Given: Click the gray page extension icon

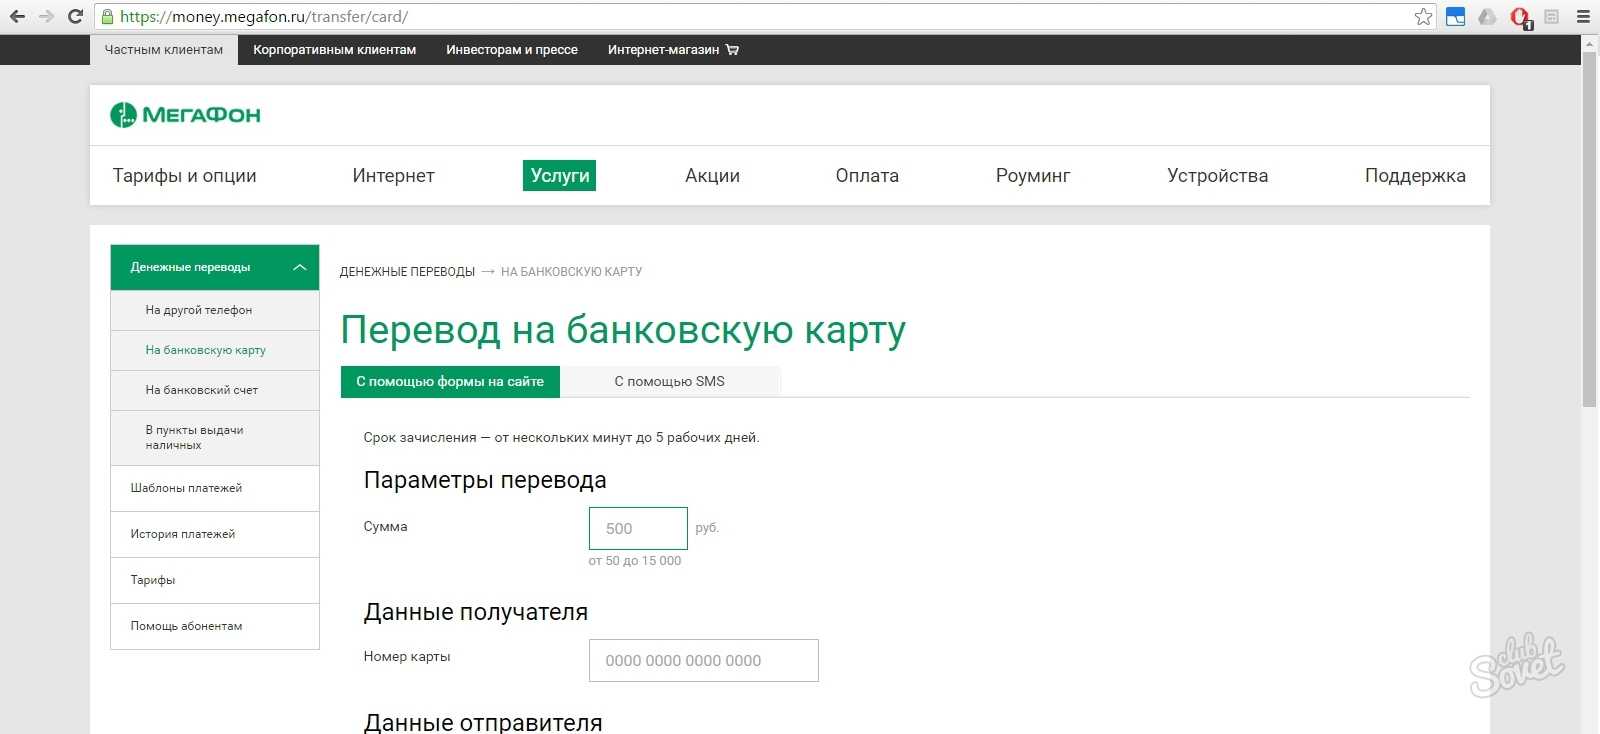Looking at the screenshot, I should tap(1552, 16).
